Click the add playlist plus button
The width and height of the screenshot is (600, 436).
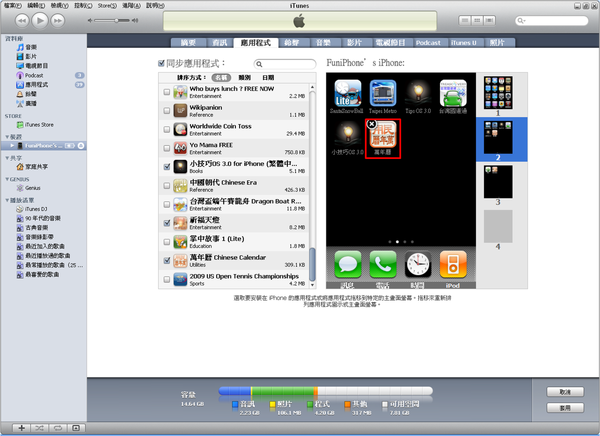(x=21, y=428)
